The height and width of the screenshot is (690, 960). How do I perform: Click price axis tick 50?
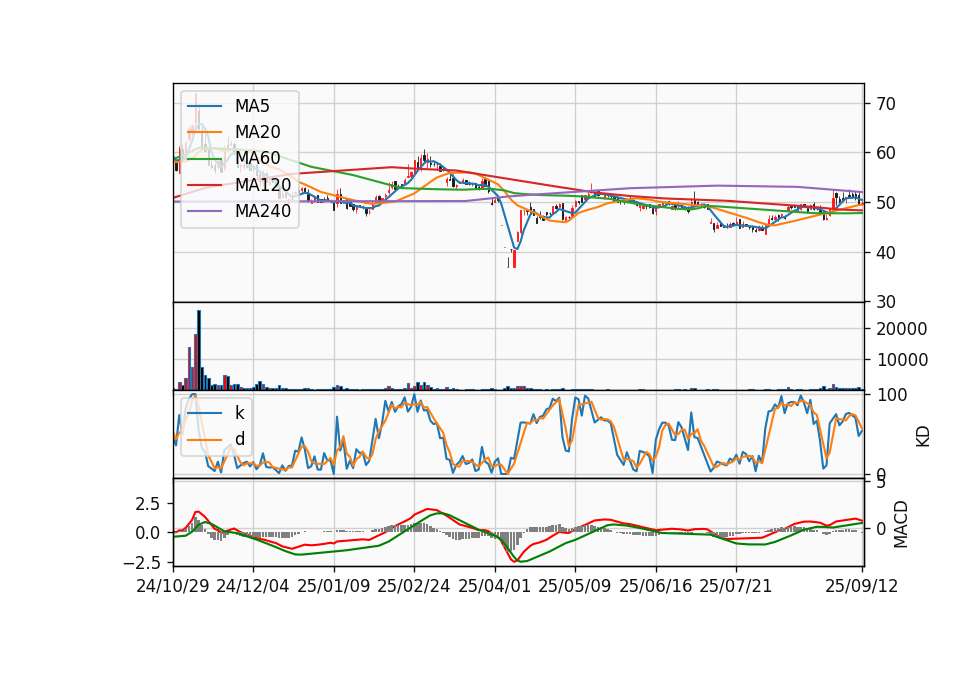coord(885,203)
